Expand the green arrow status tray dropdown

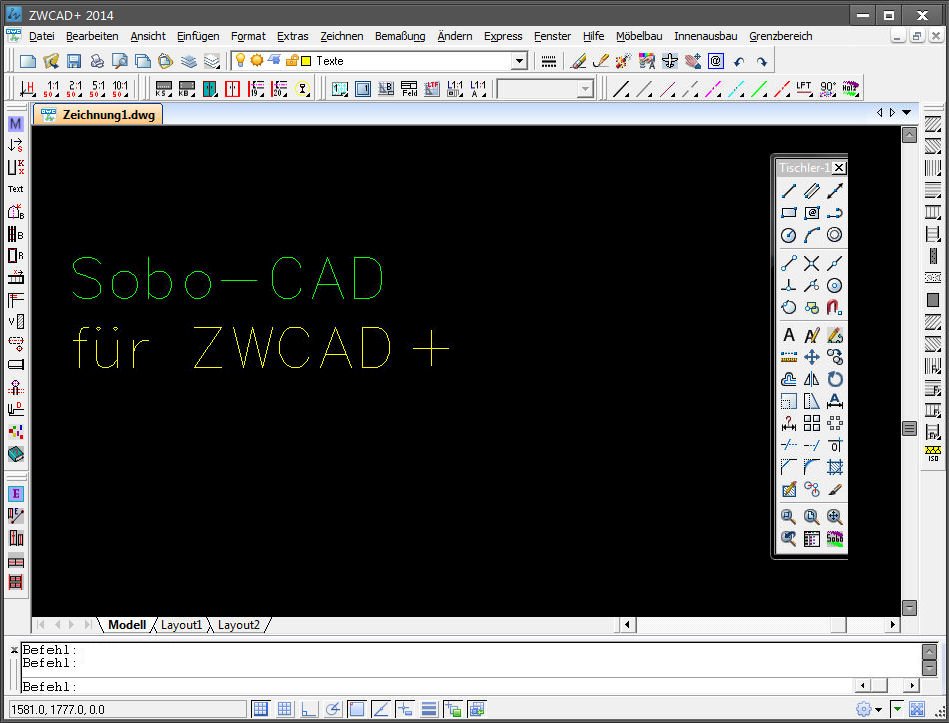[897, 709]
